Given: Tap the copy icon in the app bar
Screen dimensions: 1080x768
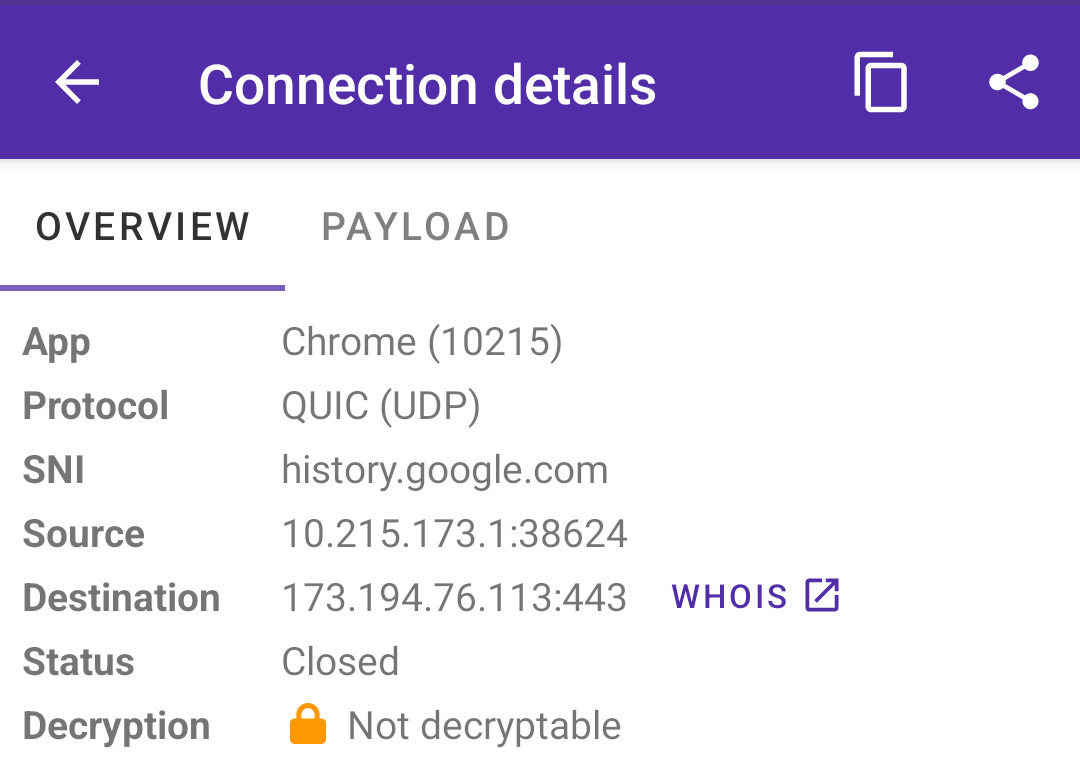Looking at the screenshot, I should click(880, 83).
